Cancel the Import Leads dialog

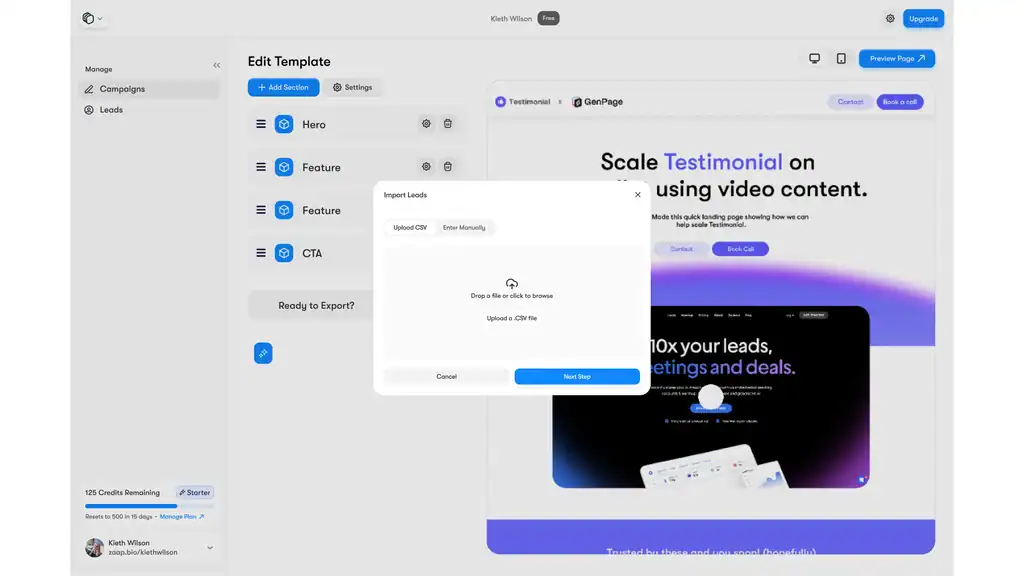(446, 377)
